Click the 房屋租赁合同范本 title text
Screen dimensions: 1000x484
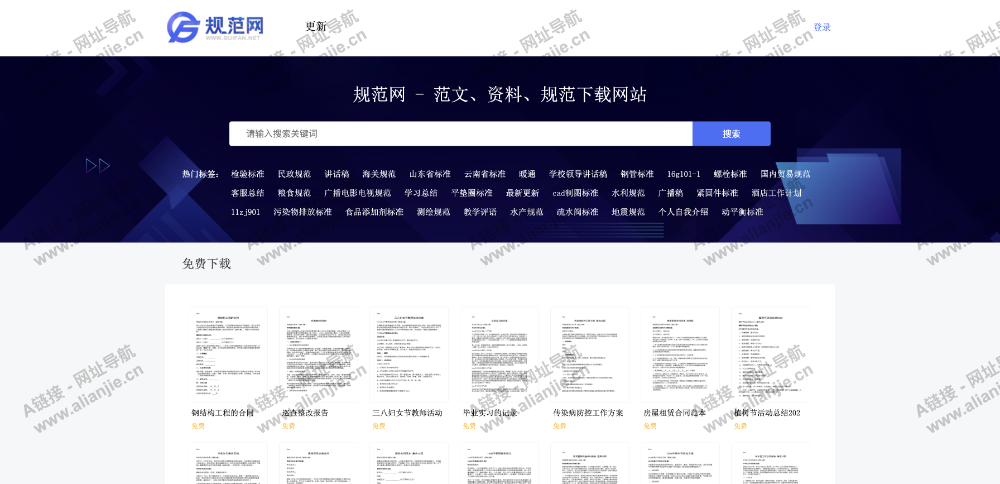pyautogui.click(x=675, y=413)
